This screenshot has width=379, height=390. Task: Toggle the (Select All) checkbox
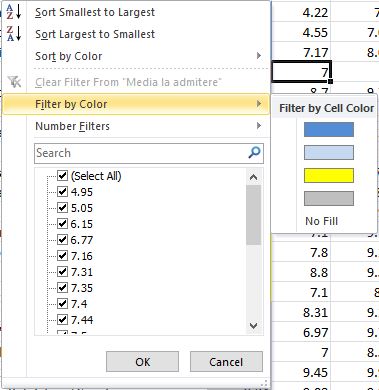[x=62, y=175]
